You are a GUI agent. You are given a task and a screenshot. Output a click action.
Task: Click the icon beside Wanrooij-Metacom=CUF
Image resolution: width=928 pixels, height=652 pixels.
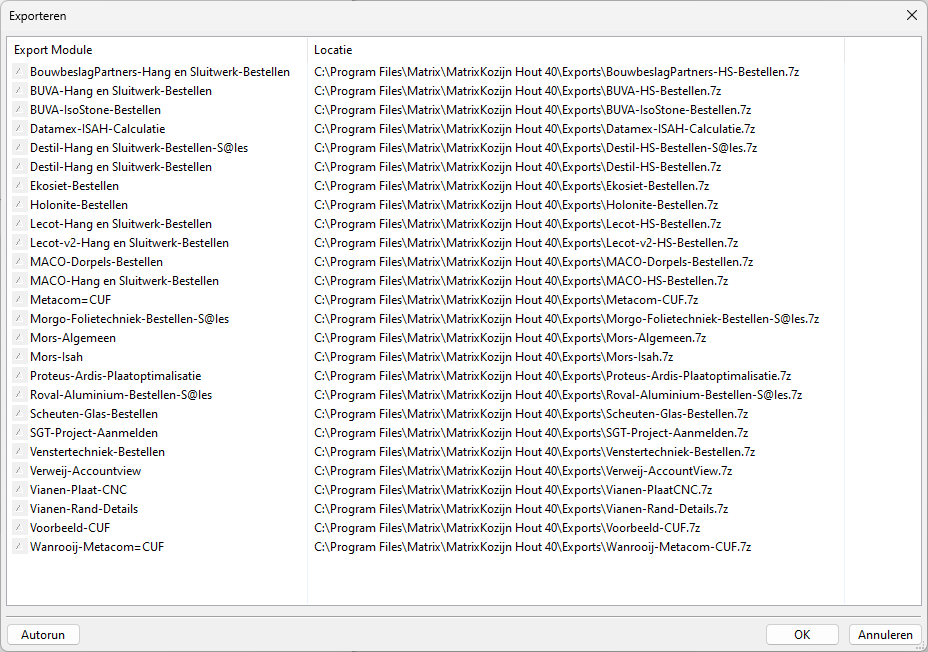click(20, 547)
